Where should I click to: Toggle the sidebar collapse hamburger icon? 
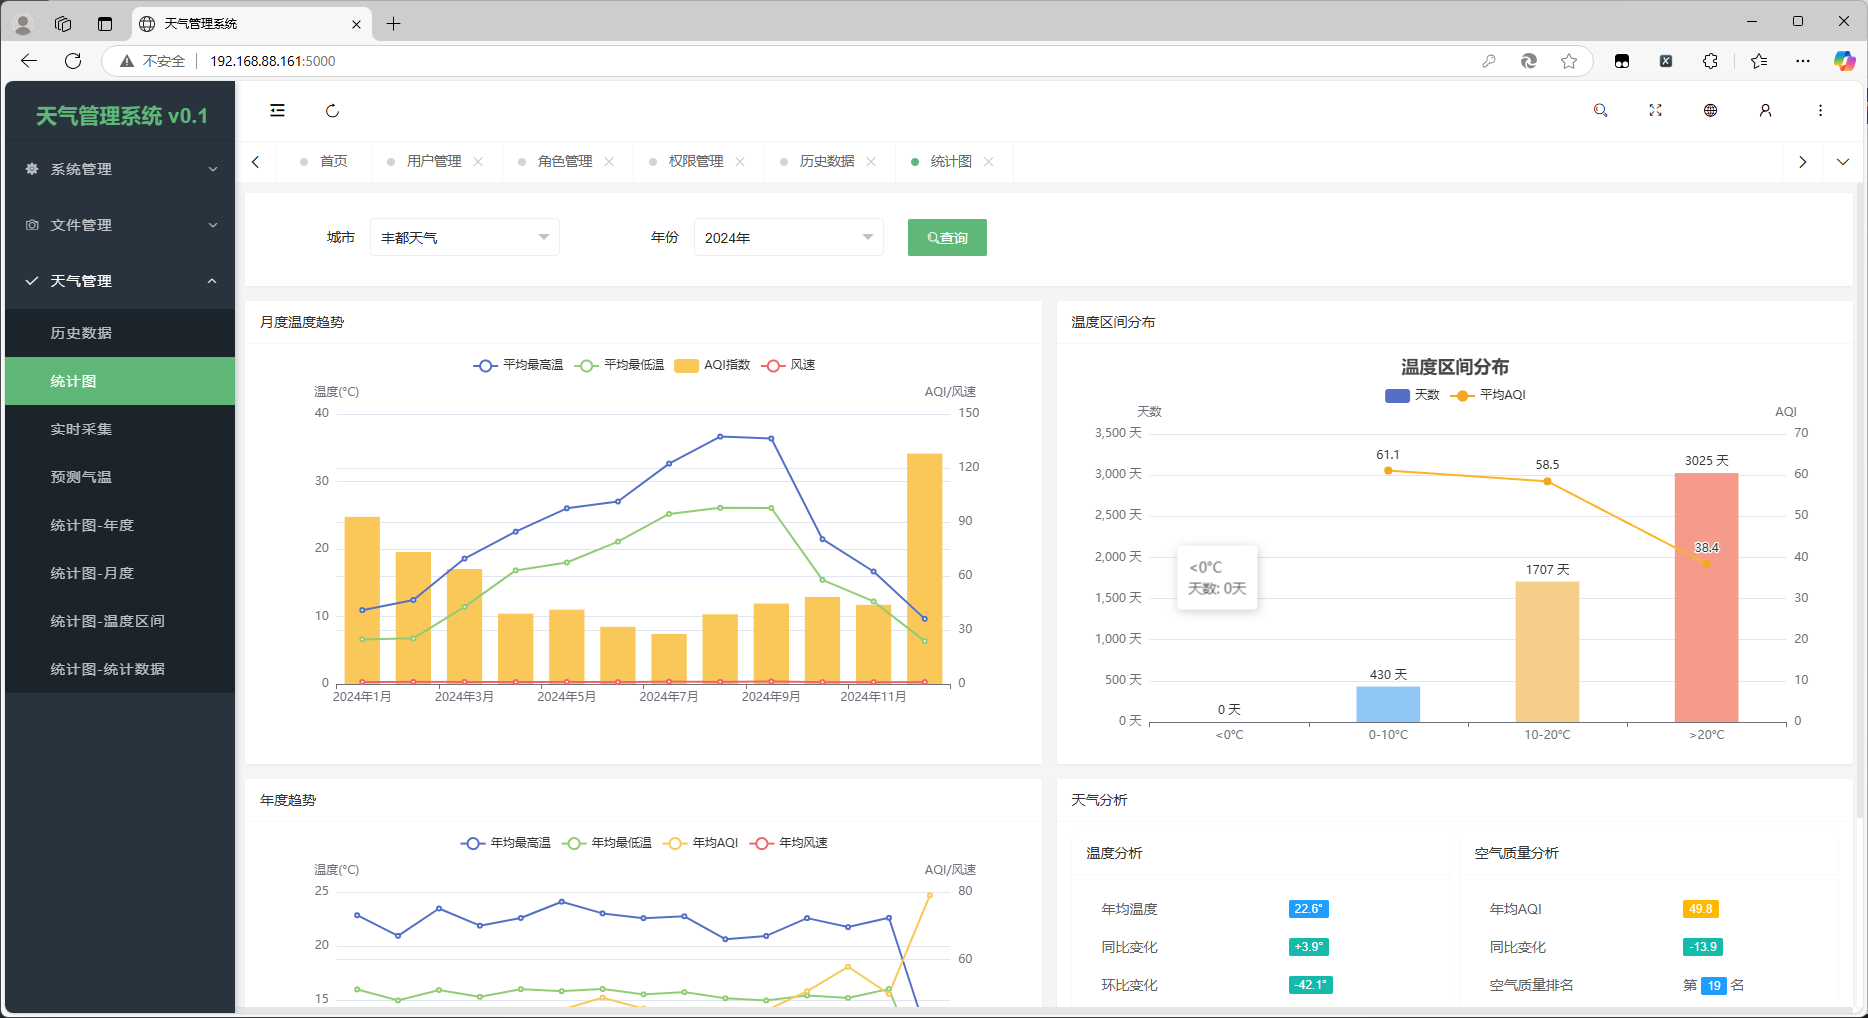277,111
